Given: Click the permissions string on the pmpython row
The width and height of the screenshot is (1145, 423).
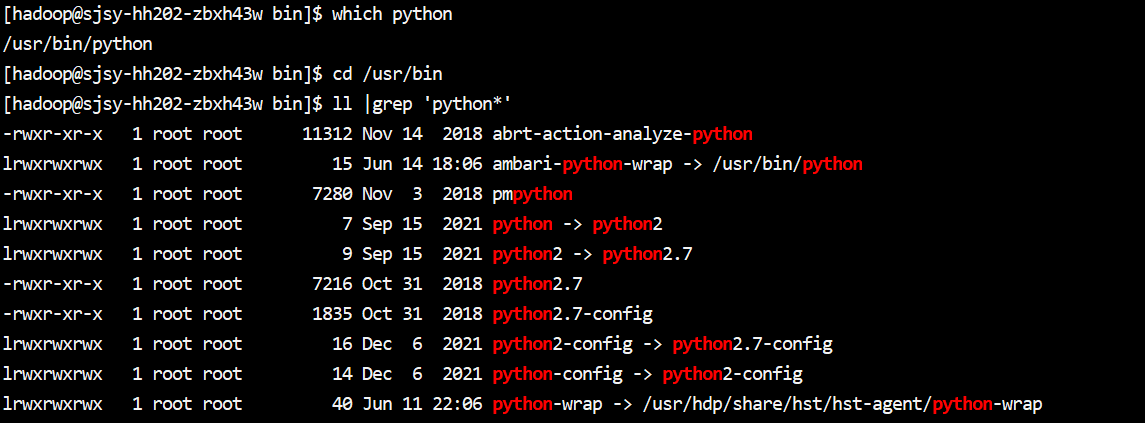Looking at the screenshot, I should (53, 194).
